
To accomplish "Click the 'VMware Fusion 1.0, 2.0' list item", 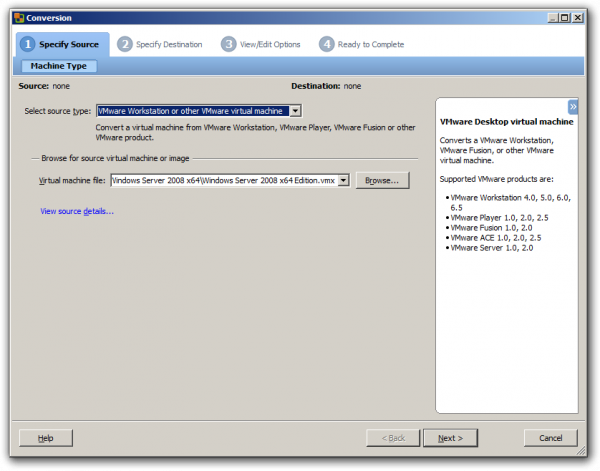I will 491,228.
